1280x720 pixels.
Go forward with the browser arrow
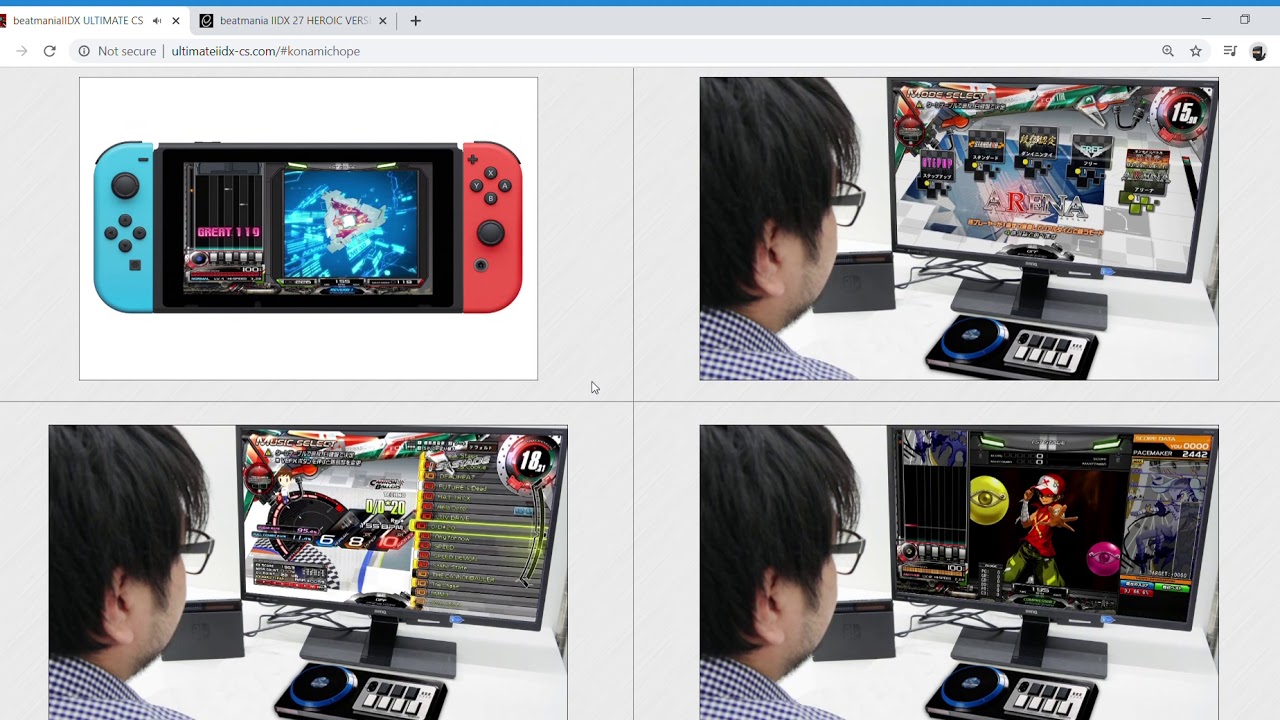pyautogui.click(x=22, y=51)
